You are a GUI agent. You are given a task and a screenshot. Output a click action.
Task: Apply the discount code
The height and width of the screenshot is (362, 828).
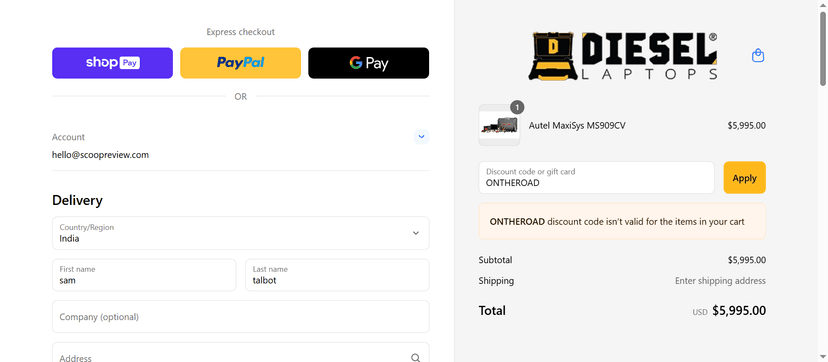[x=744, y=178]
